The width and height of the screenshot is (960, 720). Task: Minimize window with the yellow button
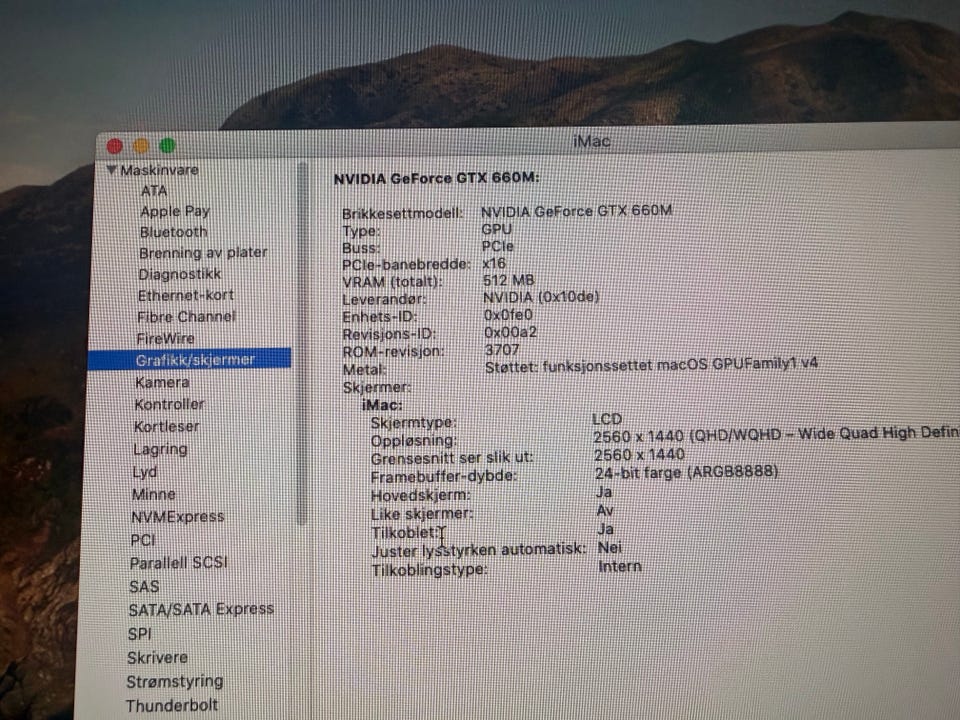pos(141,146)
